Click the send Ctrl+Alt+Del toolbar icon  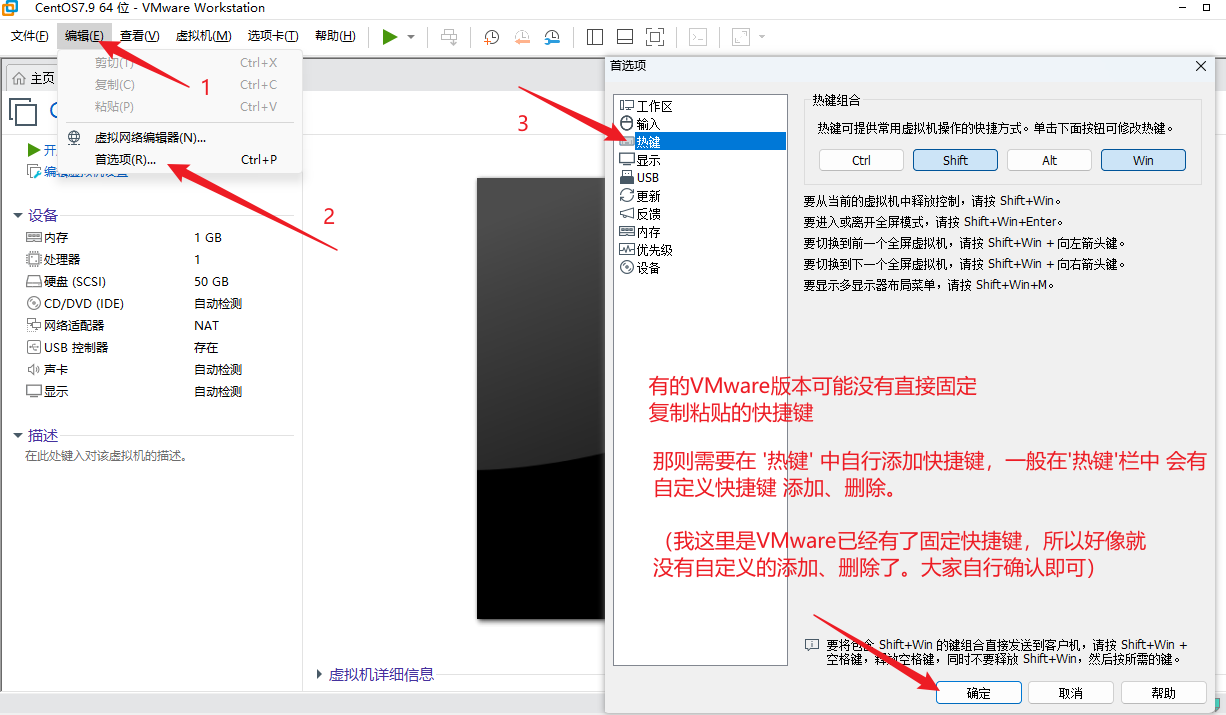449,37
